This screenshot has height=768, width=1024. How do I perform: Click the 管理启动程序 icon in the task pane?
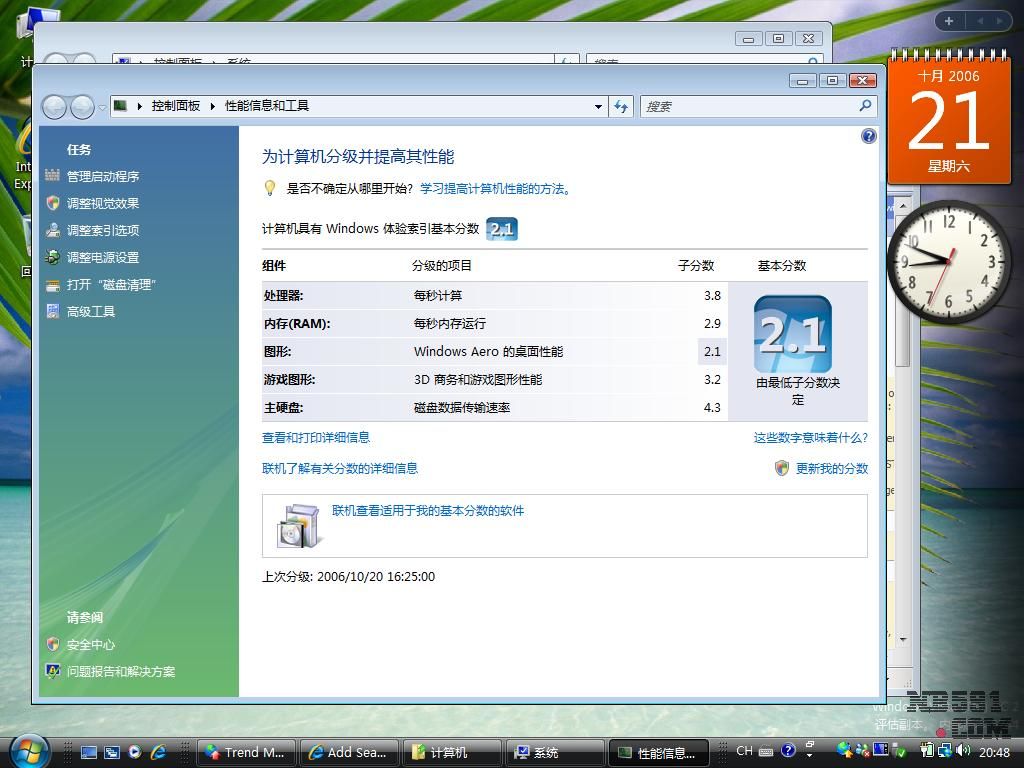(x=53, y=176)
